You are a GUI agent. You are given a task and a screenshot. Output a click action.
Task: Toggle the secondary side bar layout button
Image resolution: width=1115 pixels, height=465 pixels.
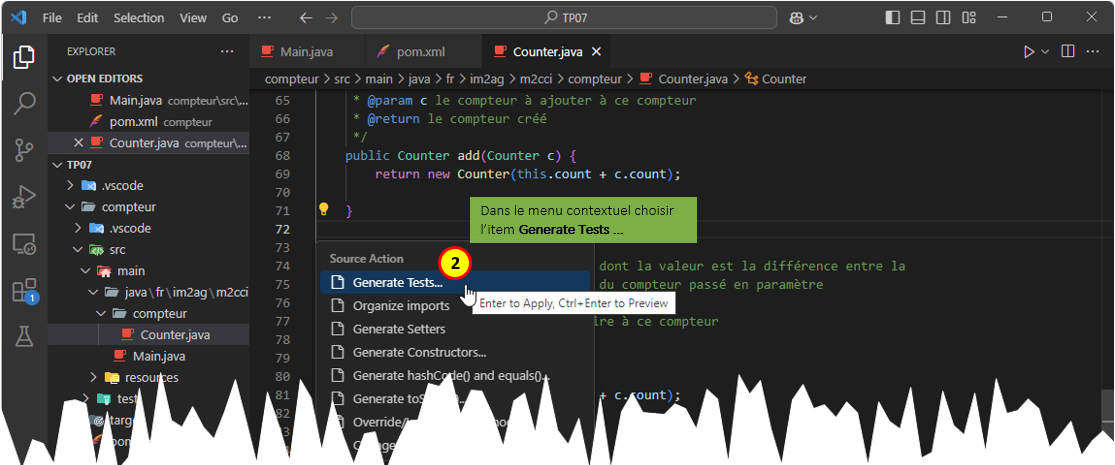[943, 18]
